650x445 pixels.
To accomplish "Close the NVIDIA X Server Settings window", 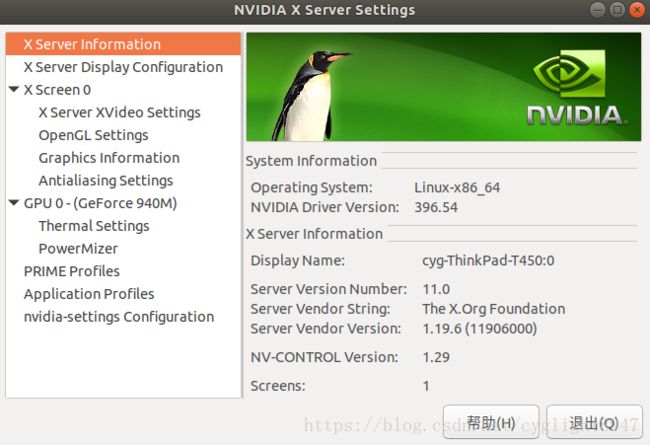I will [x=637, y=10].
